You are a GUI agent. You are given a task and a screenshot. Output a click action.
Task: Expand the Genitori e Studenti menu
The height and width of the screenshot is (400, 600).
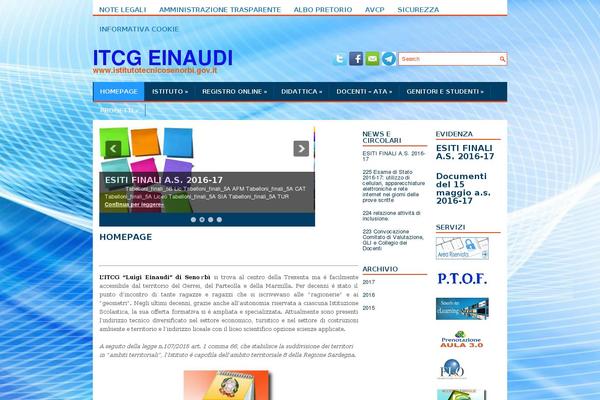point(445,91)
